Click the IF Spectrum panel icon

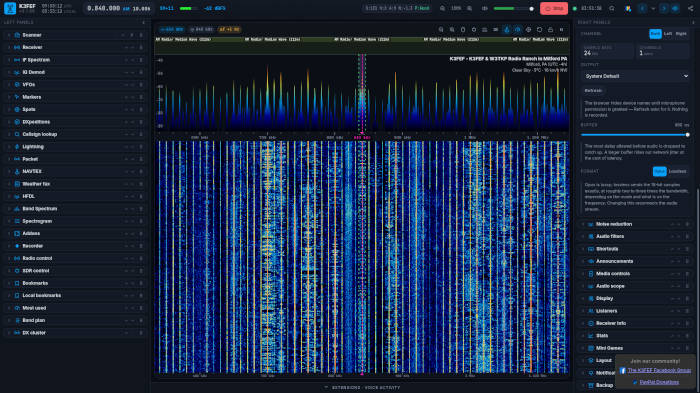pyautogui.click(x=17, y=60)
